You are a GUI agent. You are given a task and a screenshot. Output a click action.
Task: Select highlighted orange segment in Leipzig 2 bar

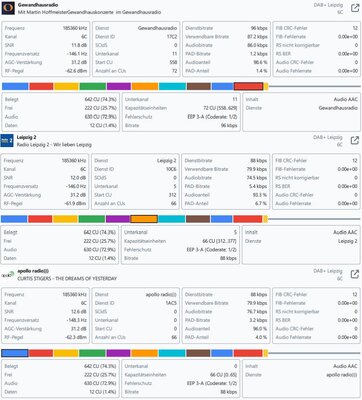point(144,219)
